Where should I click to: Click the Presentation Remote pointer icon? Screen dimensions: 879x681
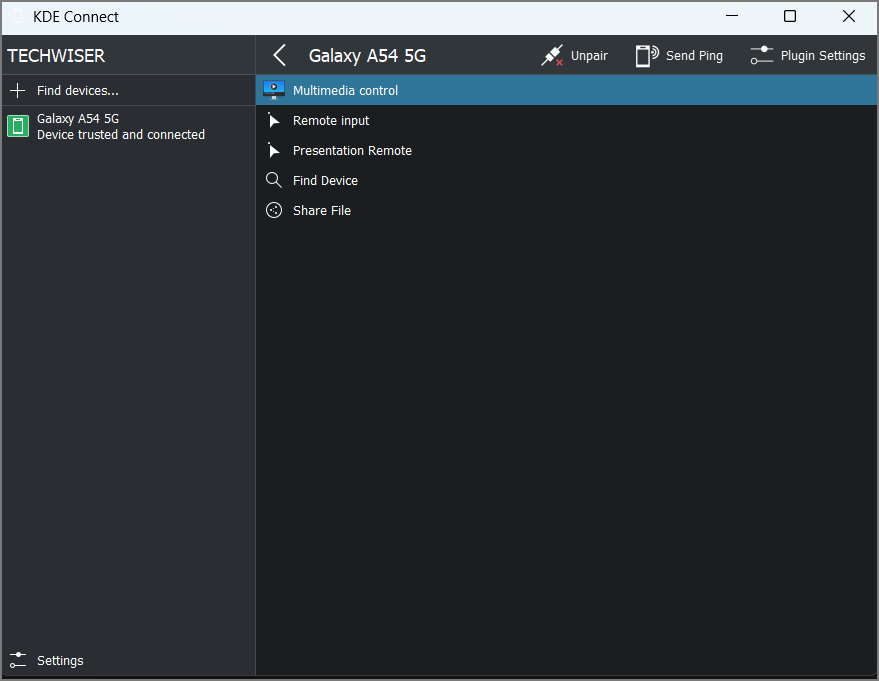coord(274,150)
